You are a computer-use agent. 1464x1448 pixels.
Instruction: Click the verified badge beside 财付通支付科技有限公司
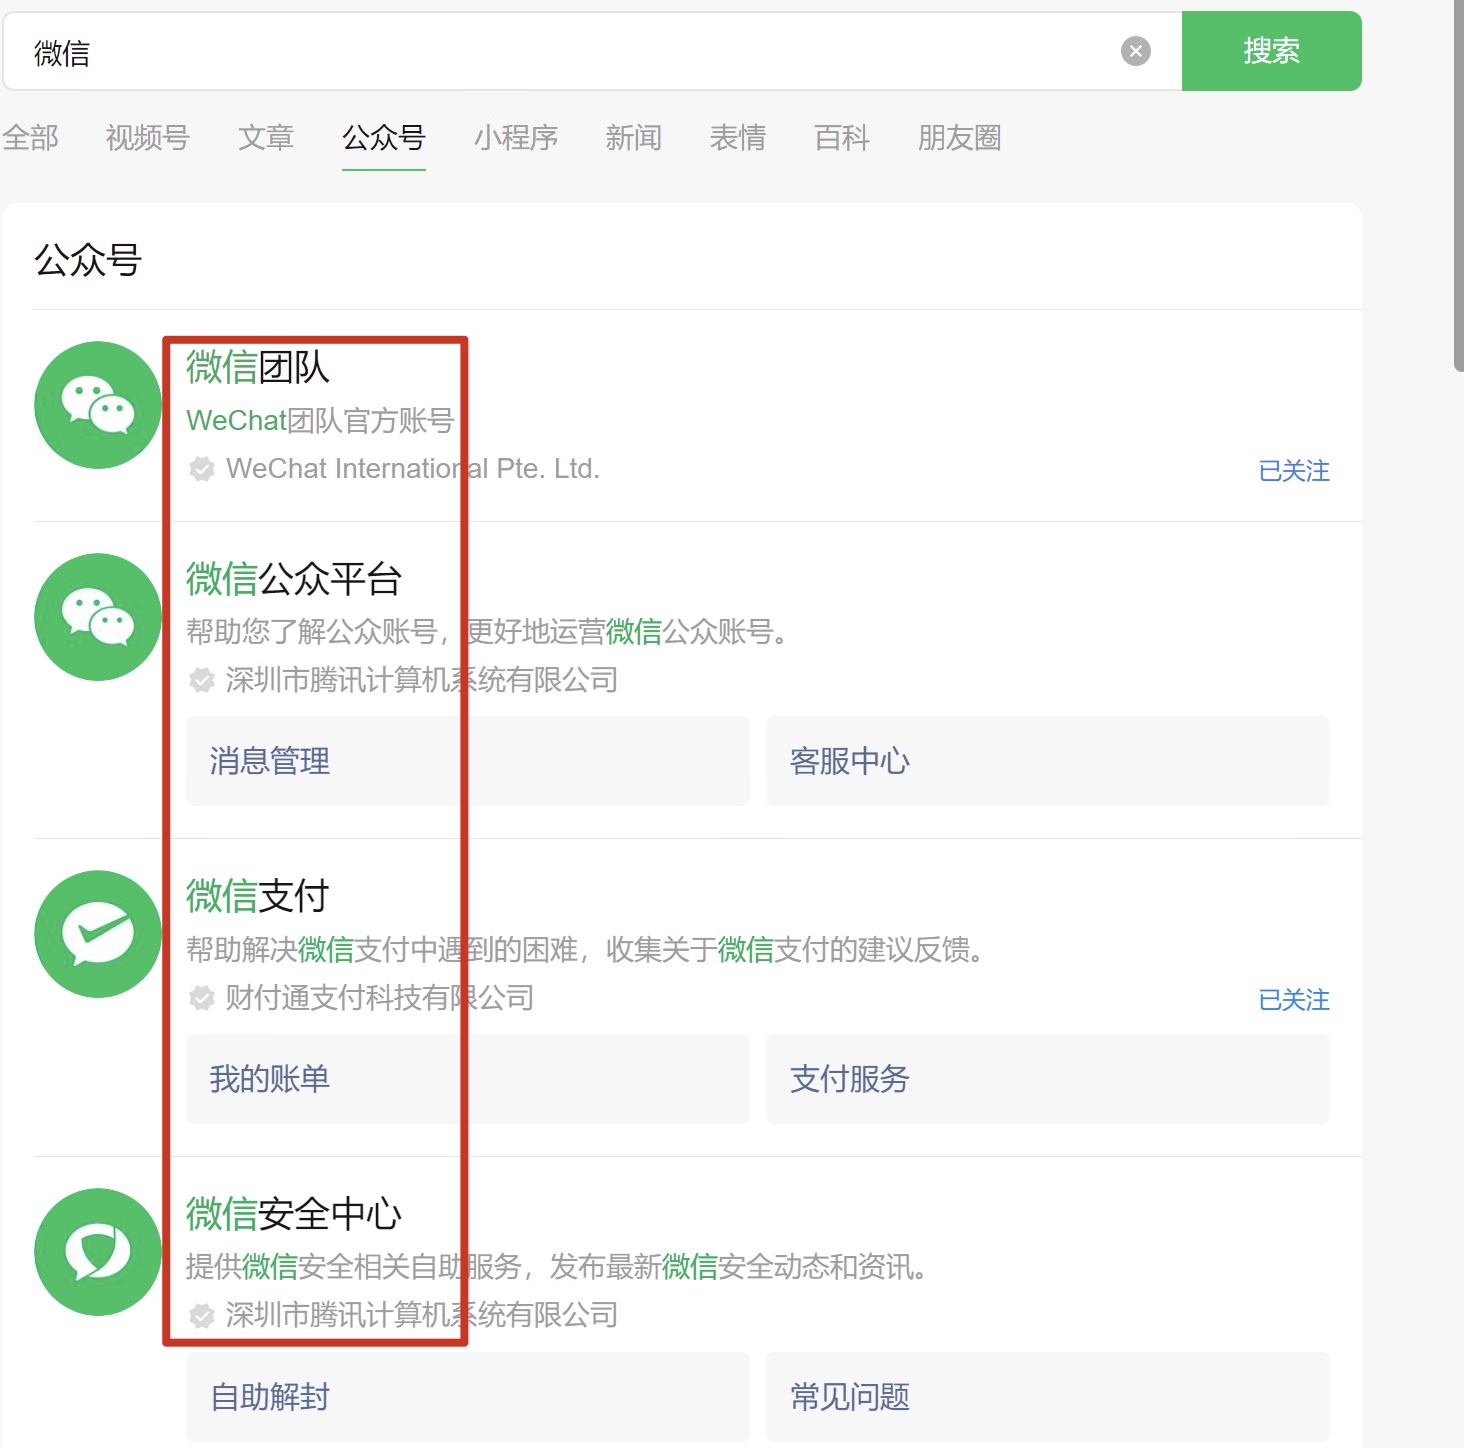click(x=202, y=998)
